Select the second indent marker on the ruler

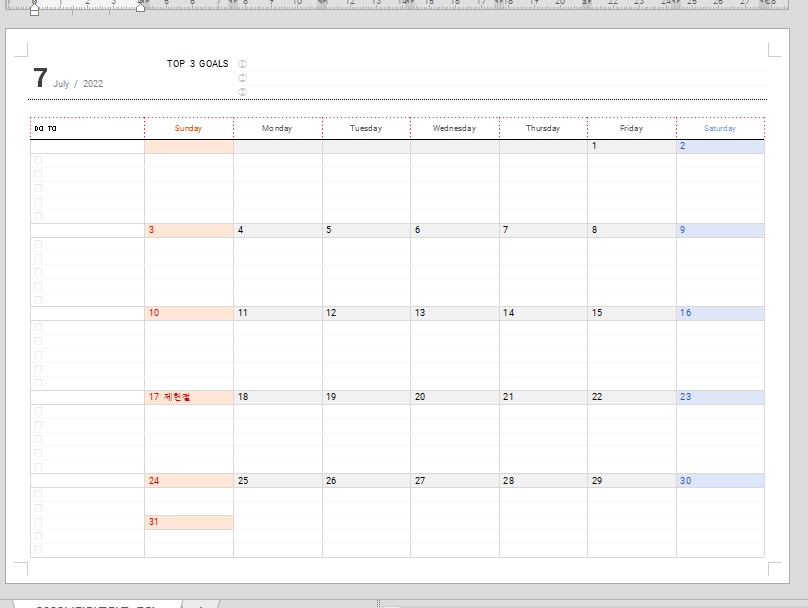(140, 7)
